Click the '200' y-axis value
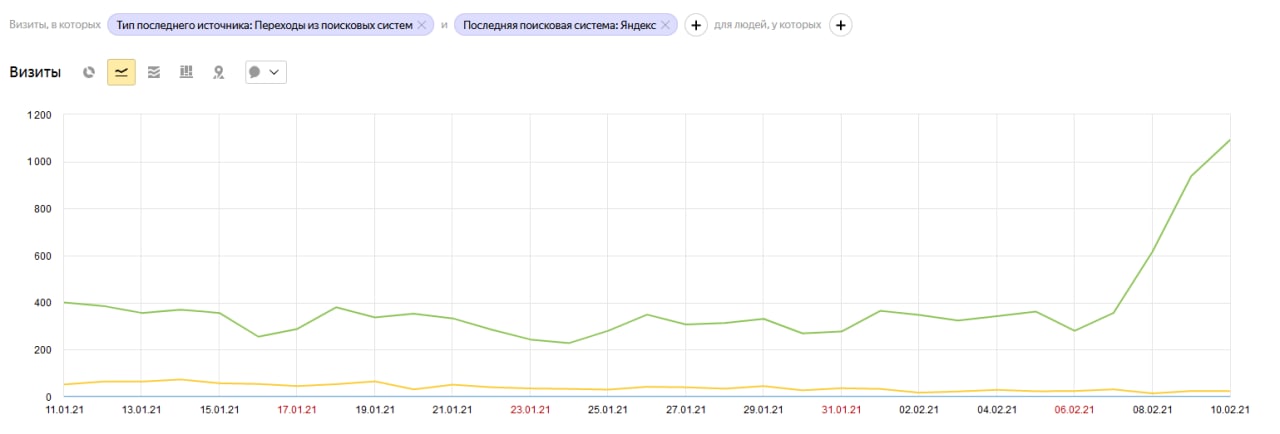1280x434 pixels. pos(43,350)
